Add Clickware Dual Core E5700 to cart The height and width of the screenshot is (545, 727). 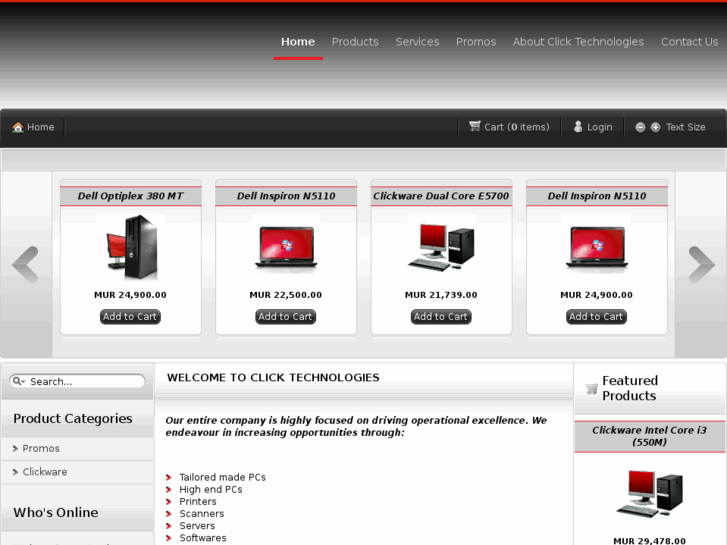coord(441,317)
